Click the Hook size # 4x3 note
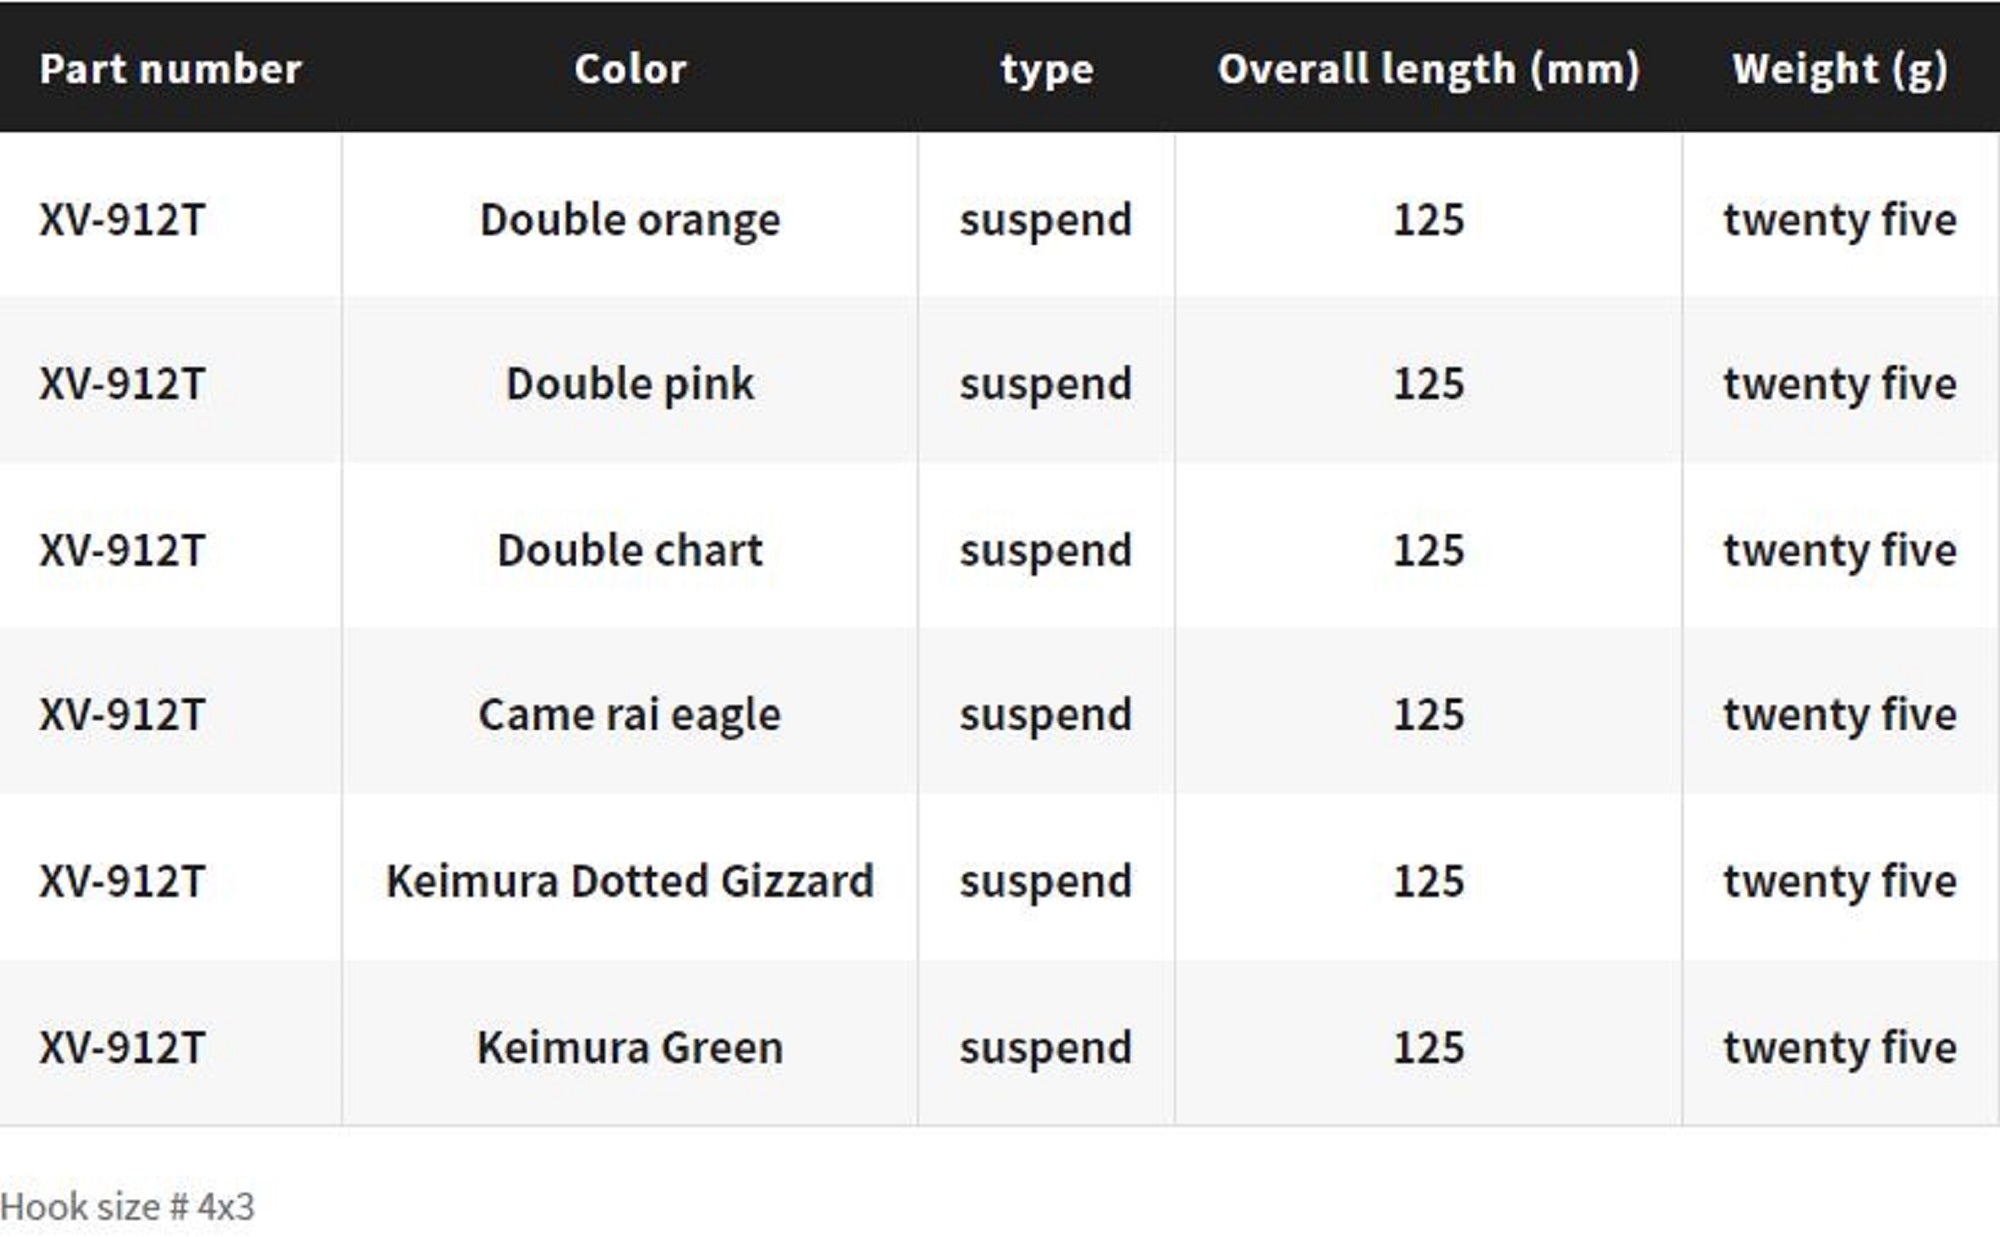The image size is (2000, 1237). pos(128,1207)
